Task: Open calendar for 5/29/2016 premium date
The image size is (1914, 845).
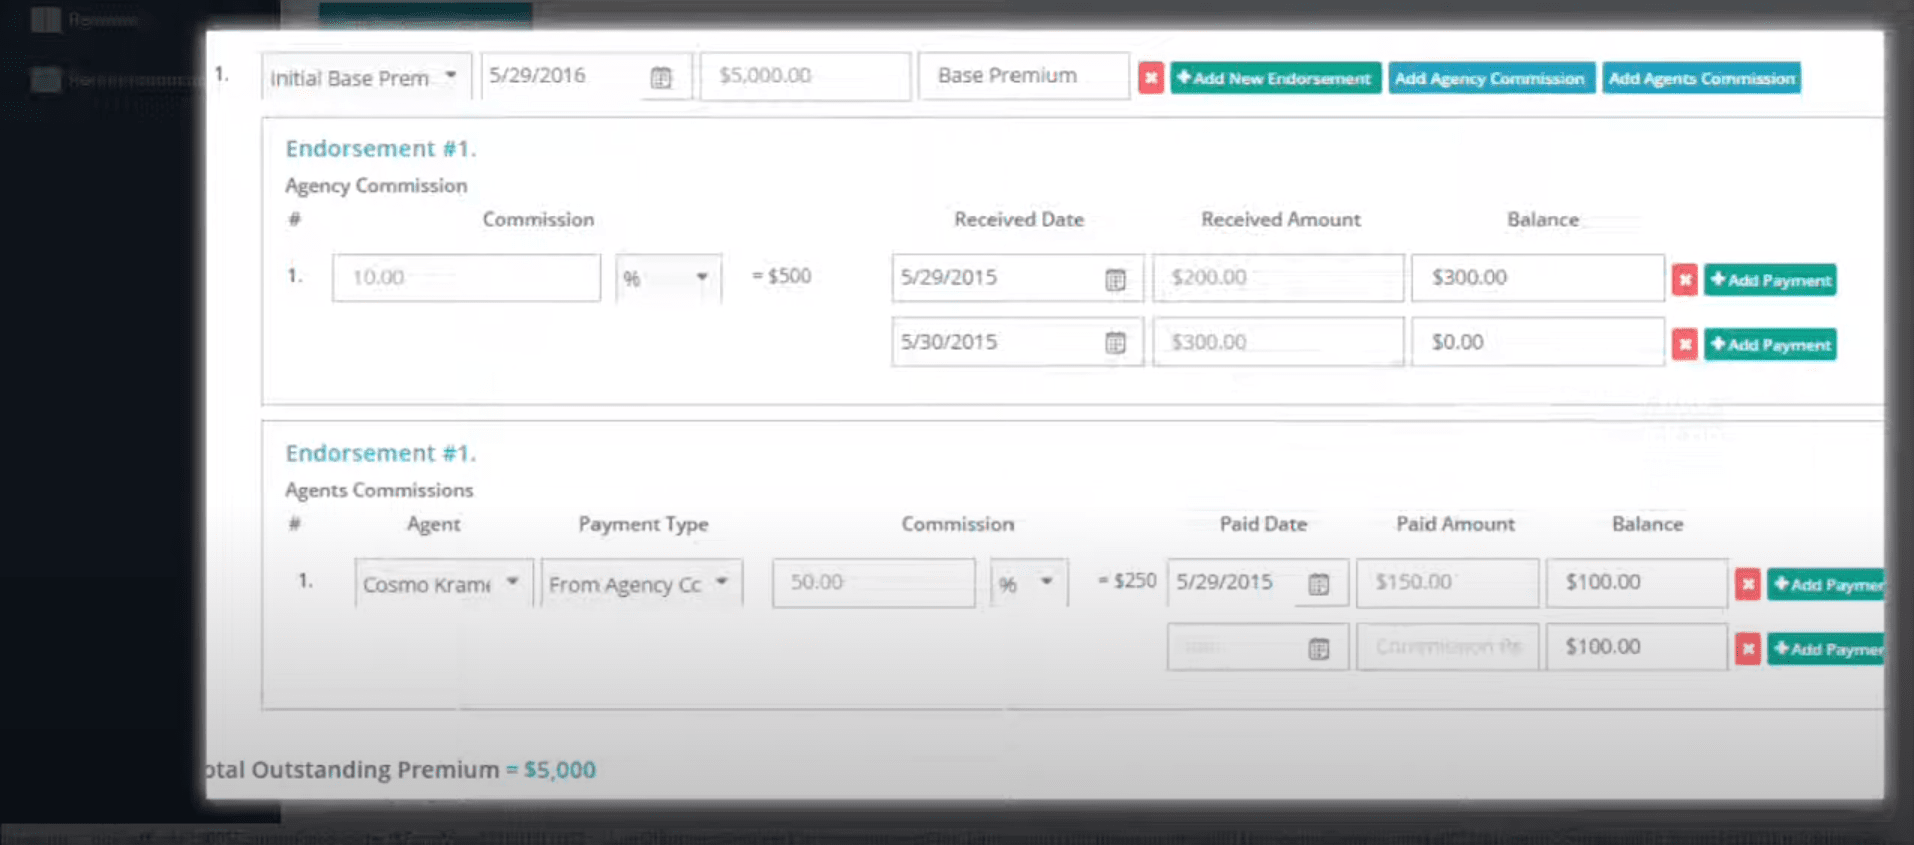Action: click(x=661, y=77)
